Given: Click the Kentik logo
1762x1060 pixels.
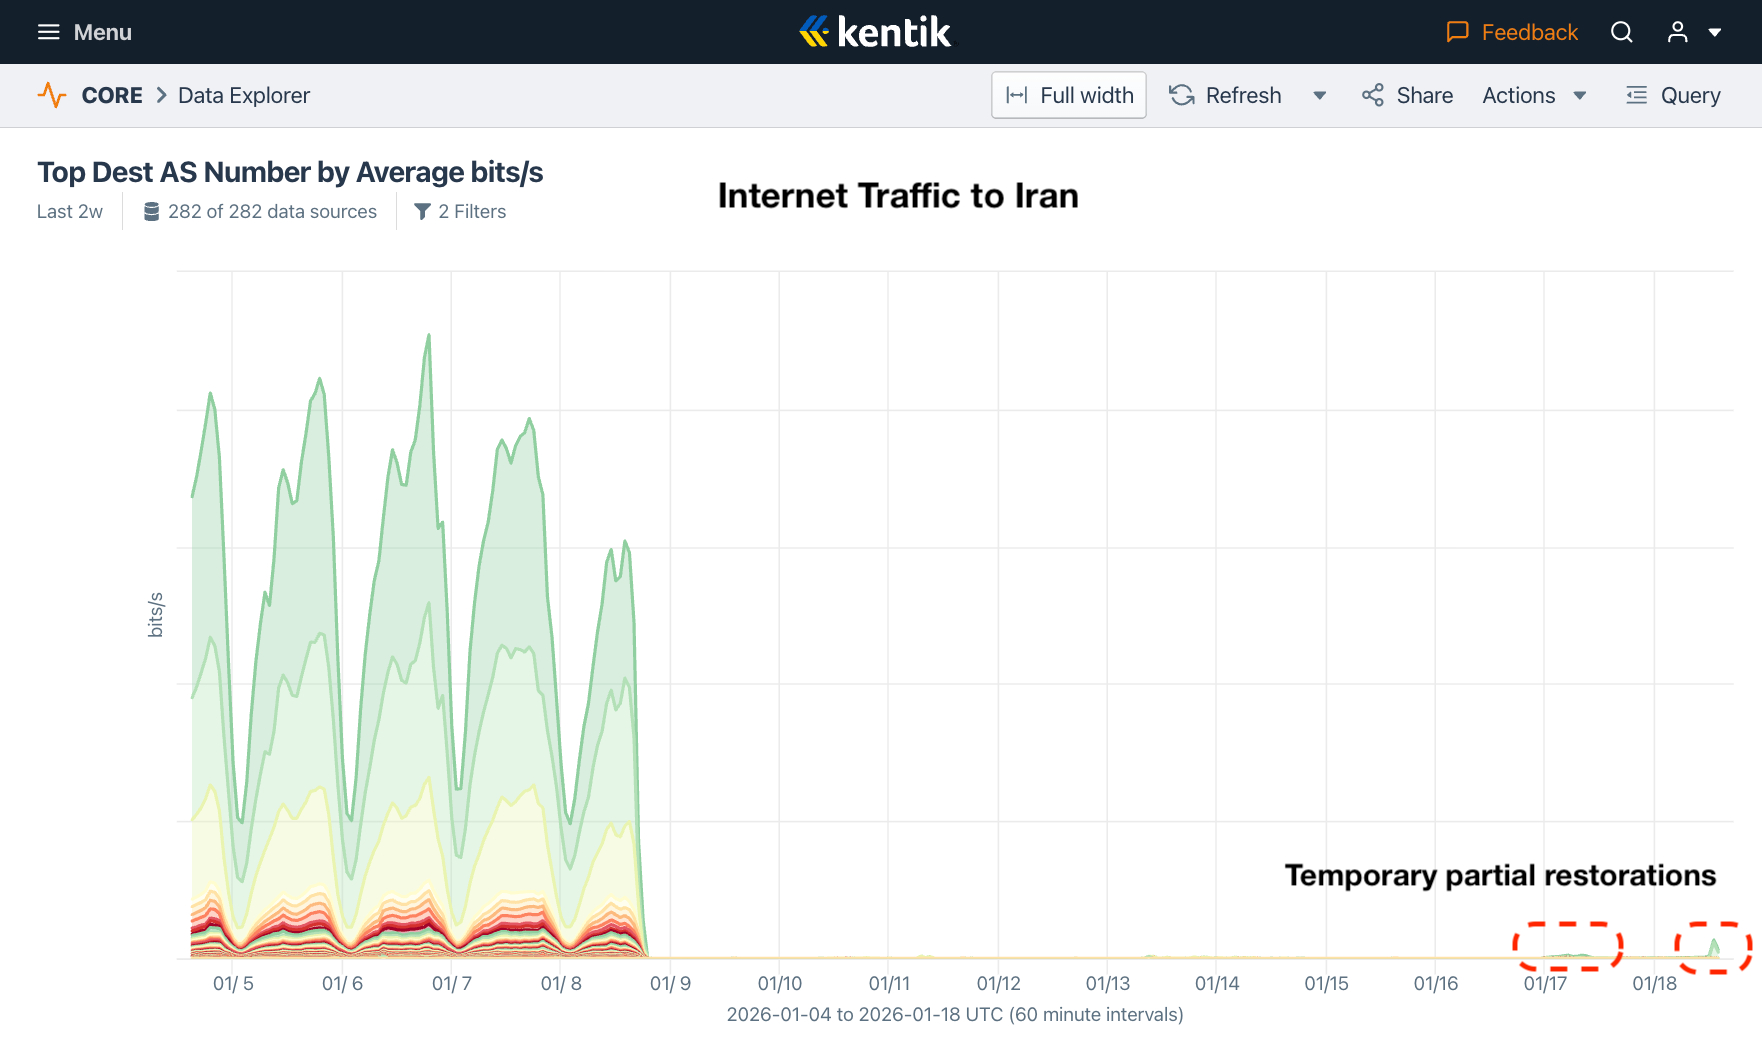Looking at the screenshot, I should pos(876,32).
